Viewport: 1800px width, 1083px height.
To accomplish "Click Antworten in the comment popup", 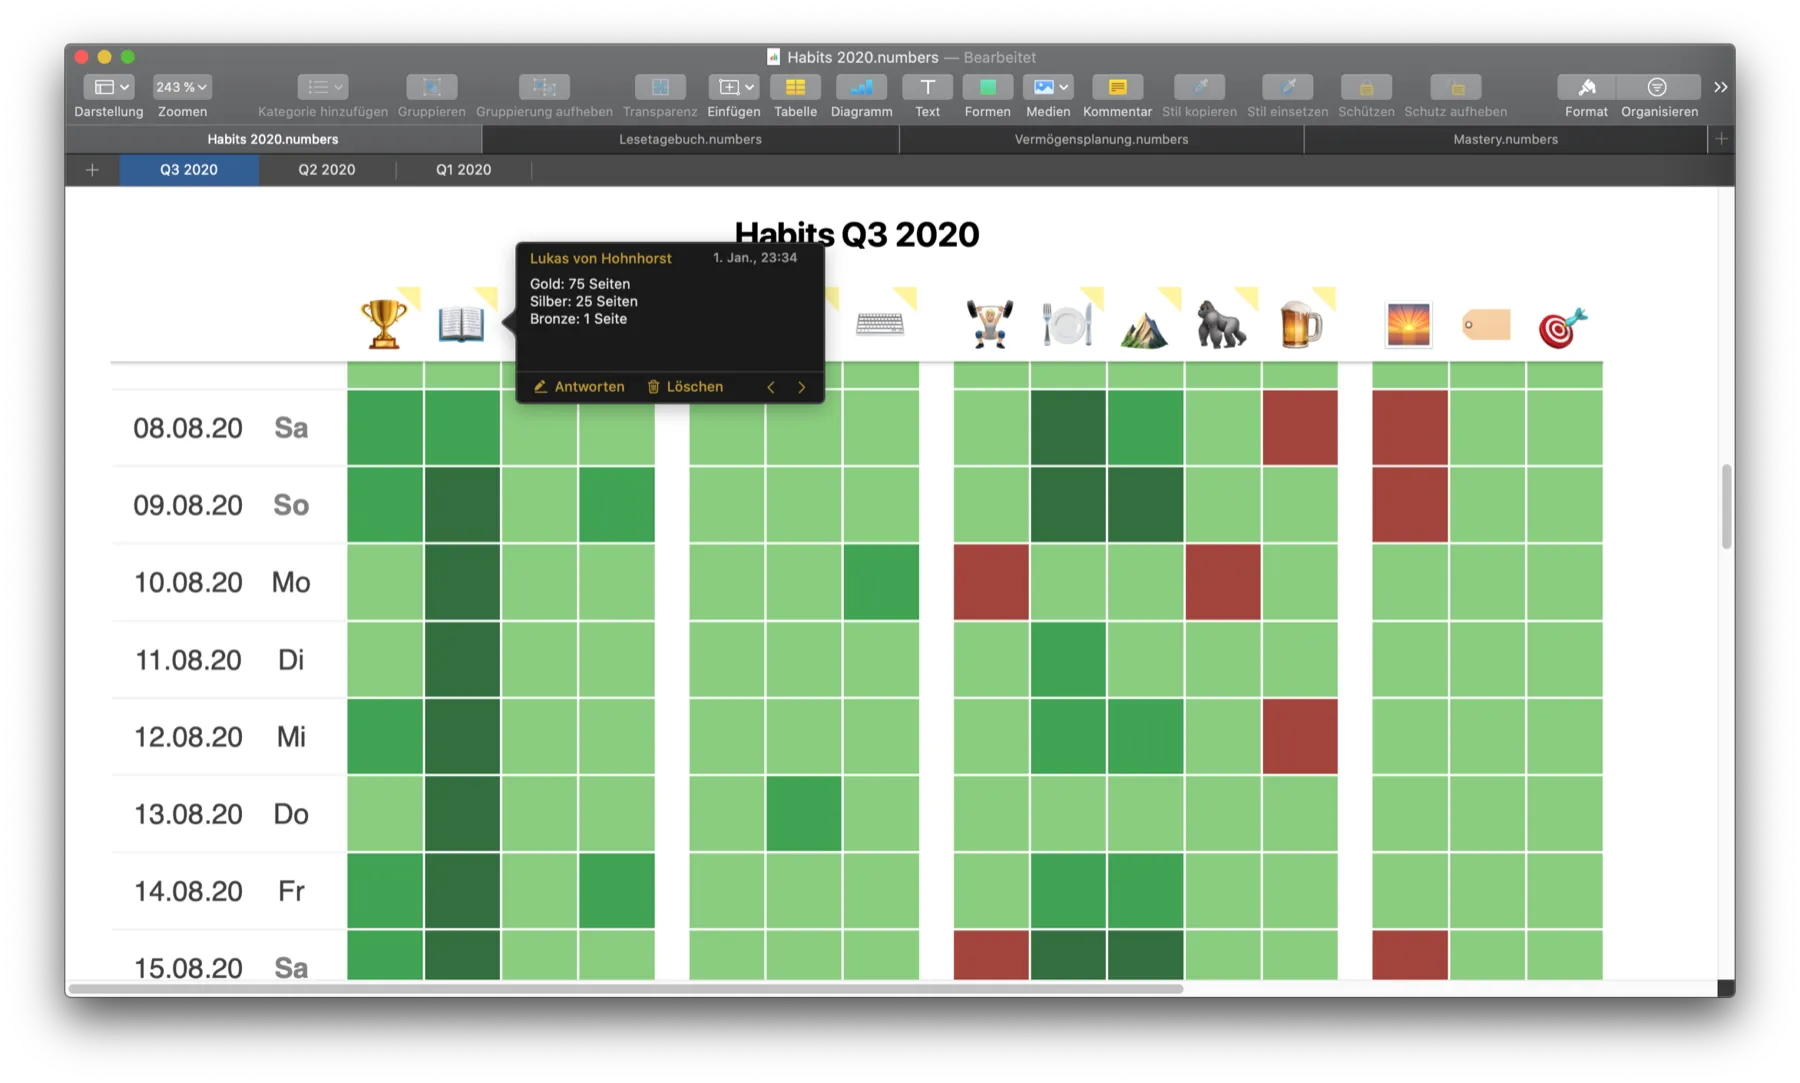I will point(579,387).
